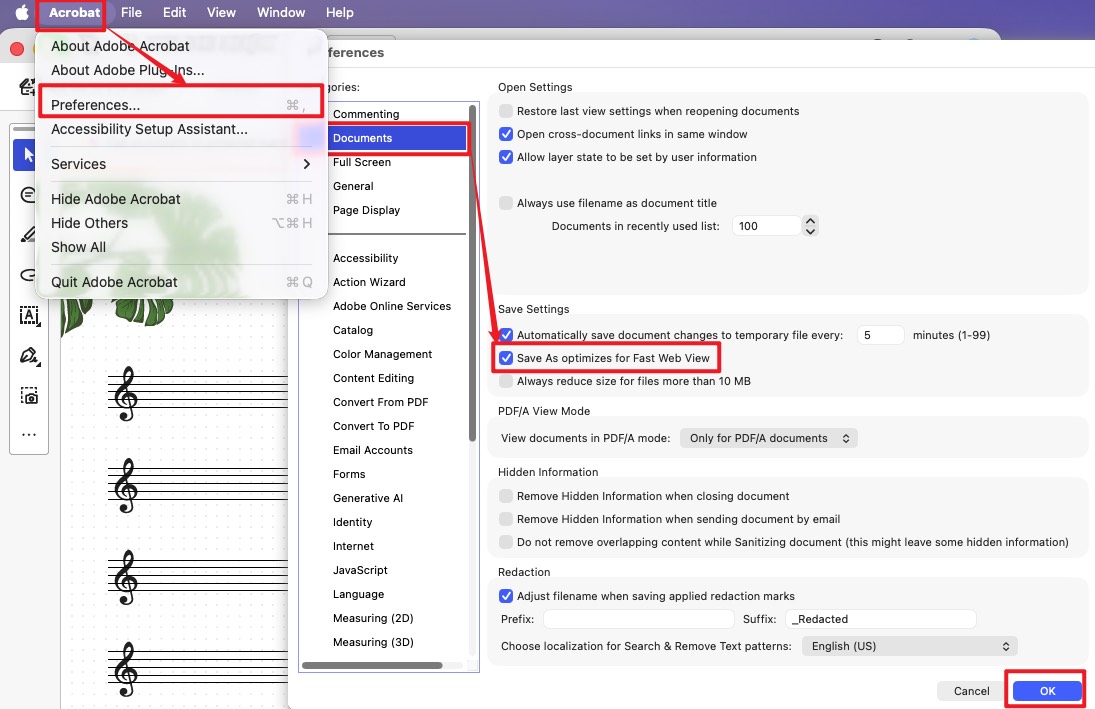The height and width of the screenshot is (709, 1095).
Task: Select Measuring (2D) category
Action: (x=374, y=618)
